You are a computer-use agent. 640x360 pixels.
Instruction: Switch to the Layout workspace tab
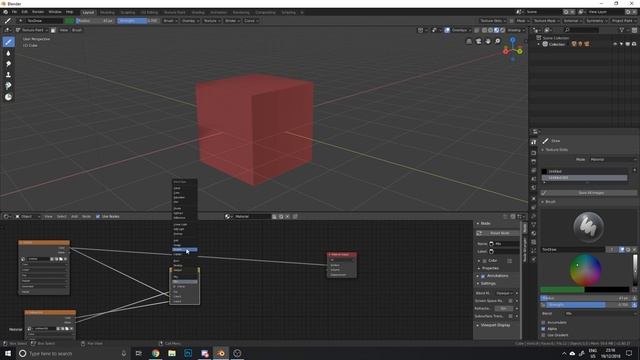(88, 12)
